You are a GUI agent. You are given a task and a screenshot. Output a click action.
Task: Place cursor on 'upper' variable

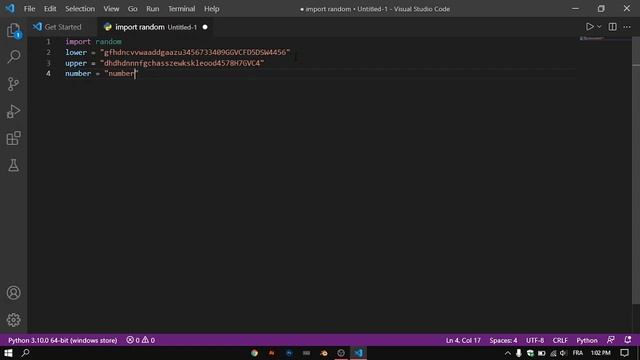pyautogui.click(x=76, y=63)
